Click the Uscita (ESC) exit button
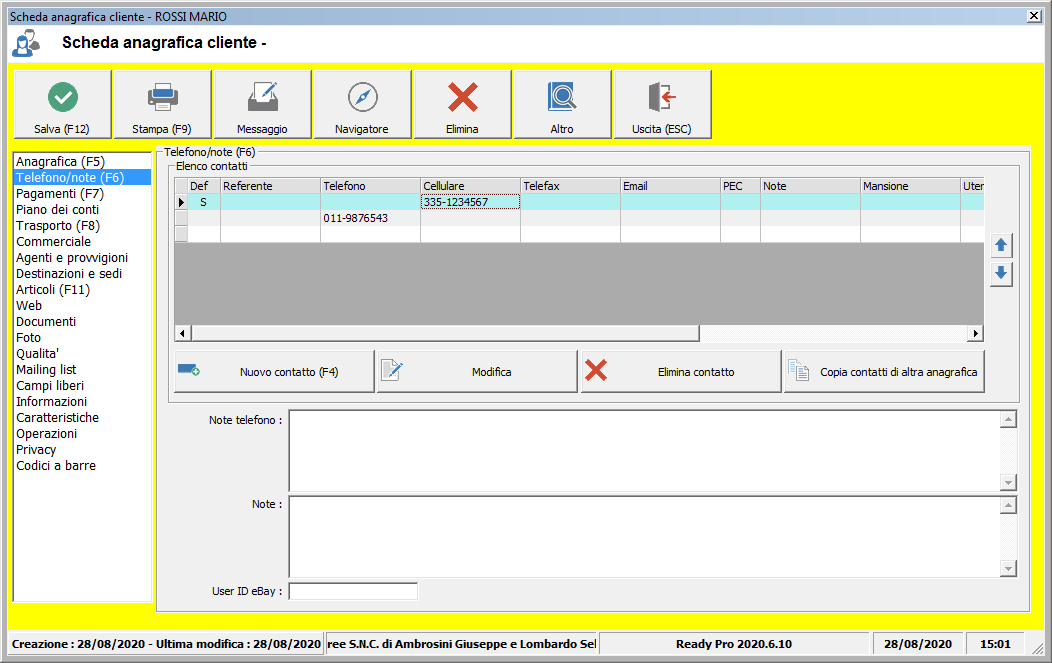The image size is (1052, 663). pyautogui.click(x=662, y=105)
